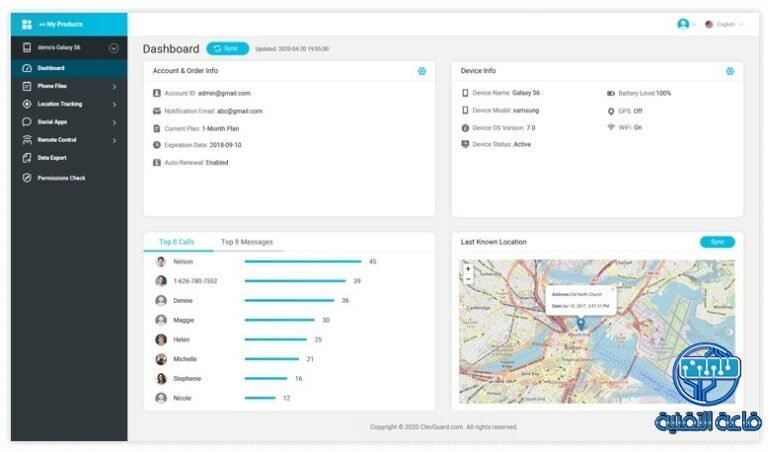Expand the Location Tracking submenu
The width and height of the screenshot is (768, 452).
pos(114,104)
